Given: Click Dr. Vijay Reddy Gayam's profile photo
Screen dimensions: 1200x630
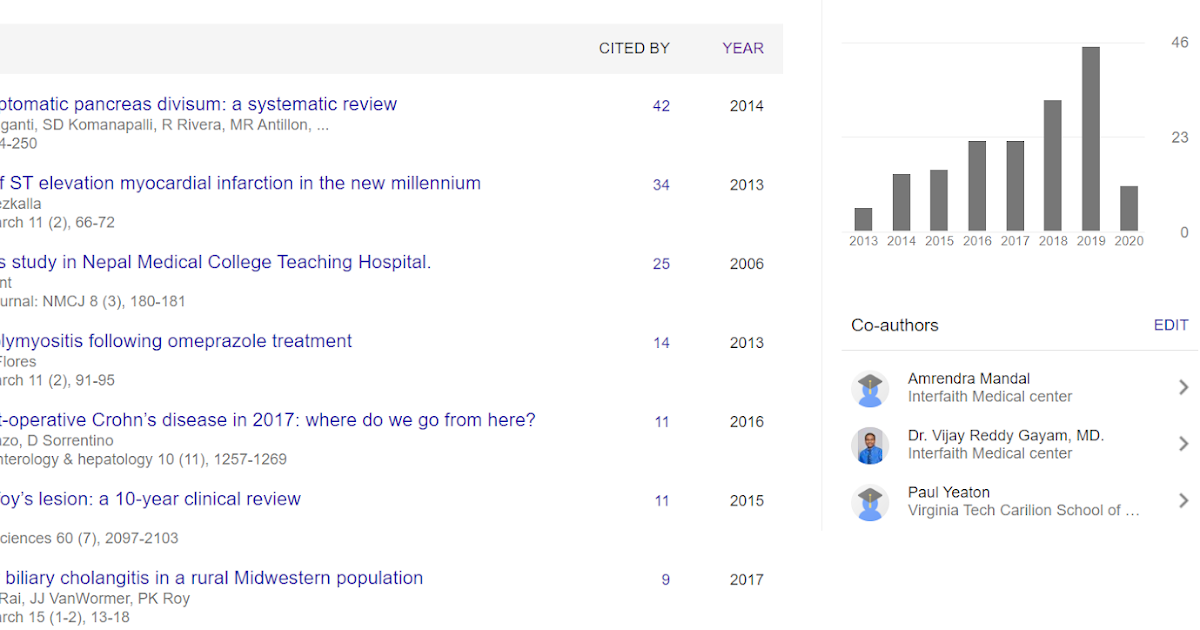Looking at the screenshot, I should tap(870, 445).
